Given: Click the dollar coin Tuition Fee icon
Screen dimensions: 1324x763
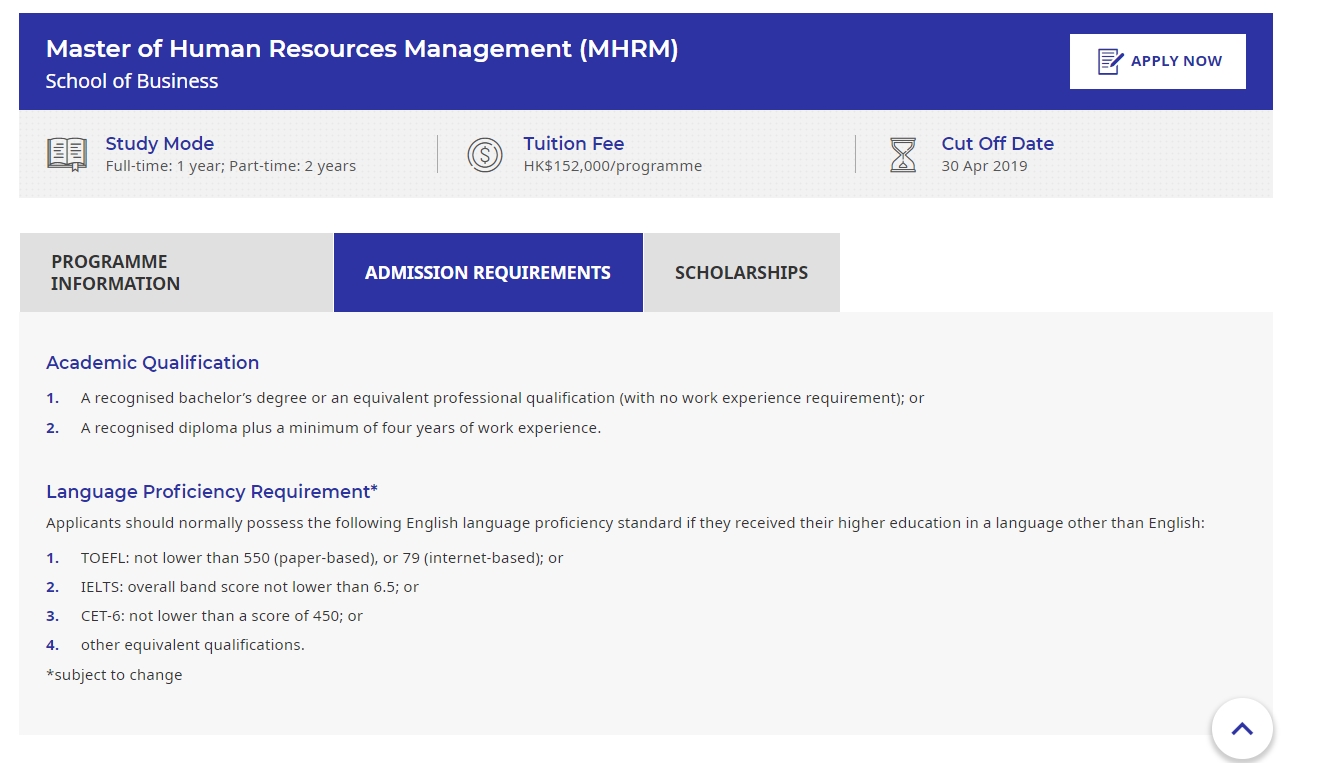Looking at the screenshot, I should 485,154.
